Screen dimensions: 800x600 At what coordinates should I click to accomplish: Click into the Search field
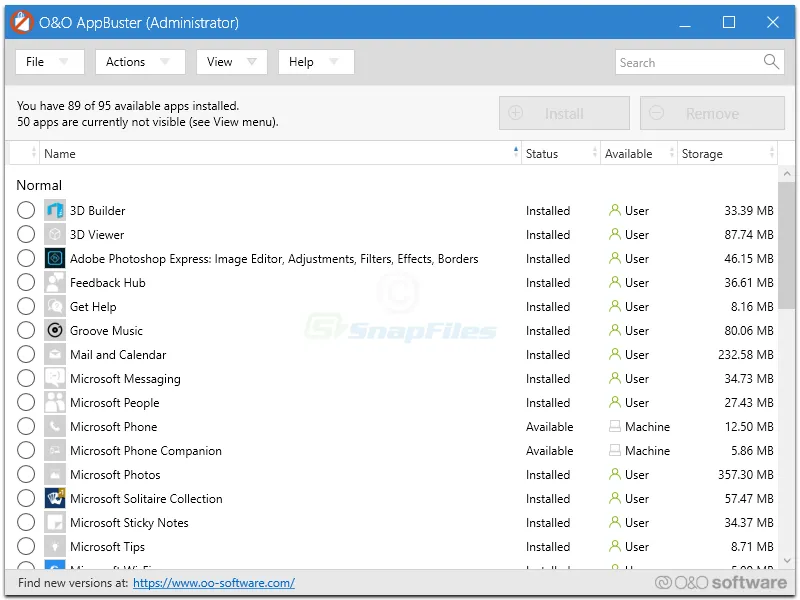(687, 62)
